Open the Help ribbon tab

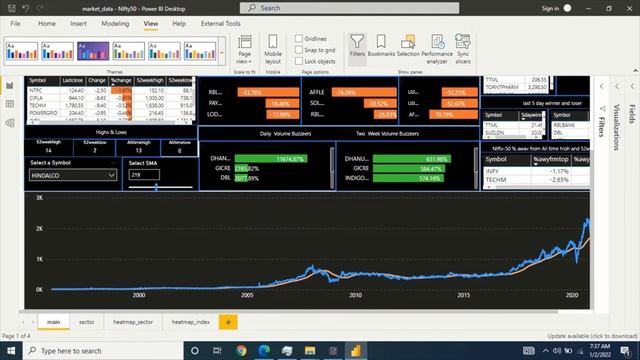[179, 24]
